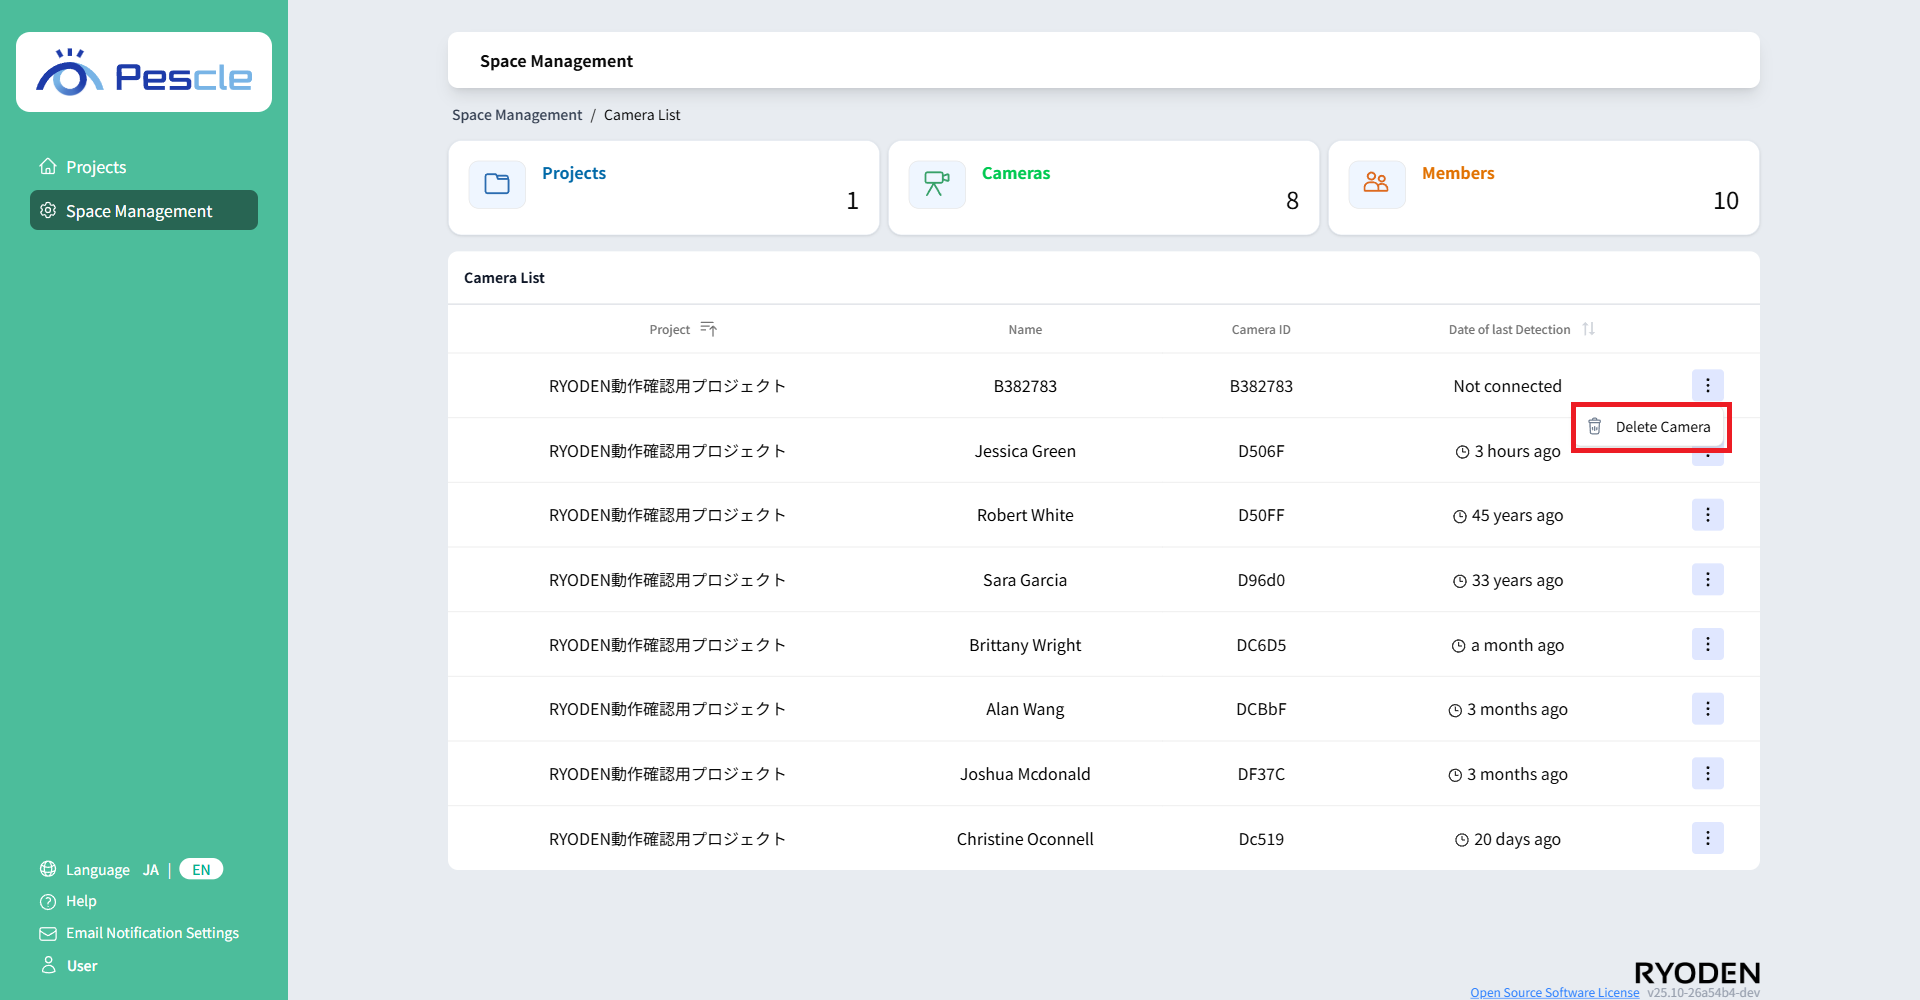Select the EN language toggle
Image resolution: width=1920 pixels, height=1000 pixels.
pyautogui.click(x=201, y=870)
